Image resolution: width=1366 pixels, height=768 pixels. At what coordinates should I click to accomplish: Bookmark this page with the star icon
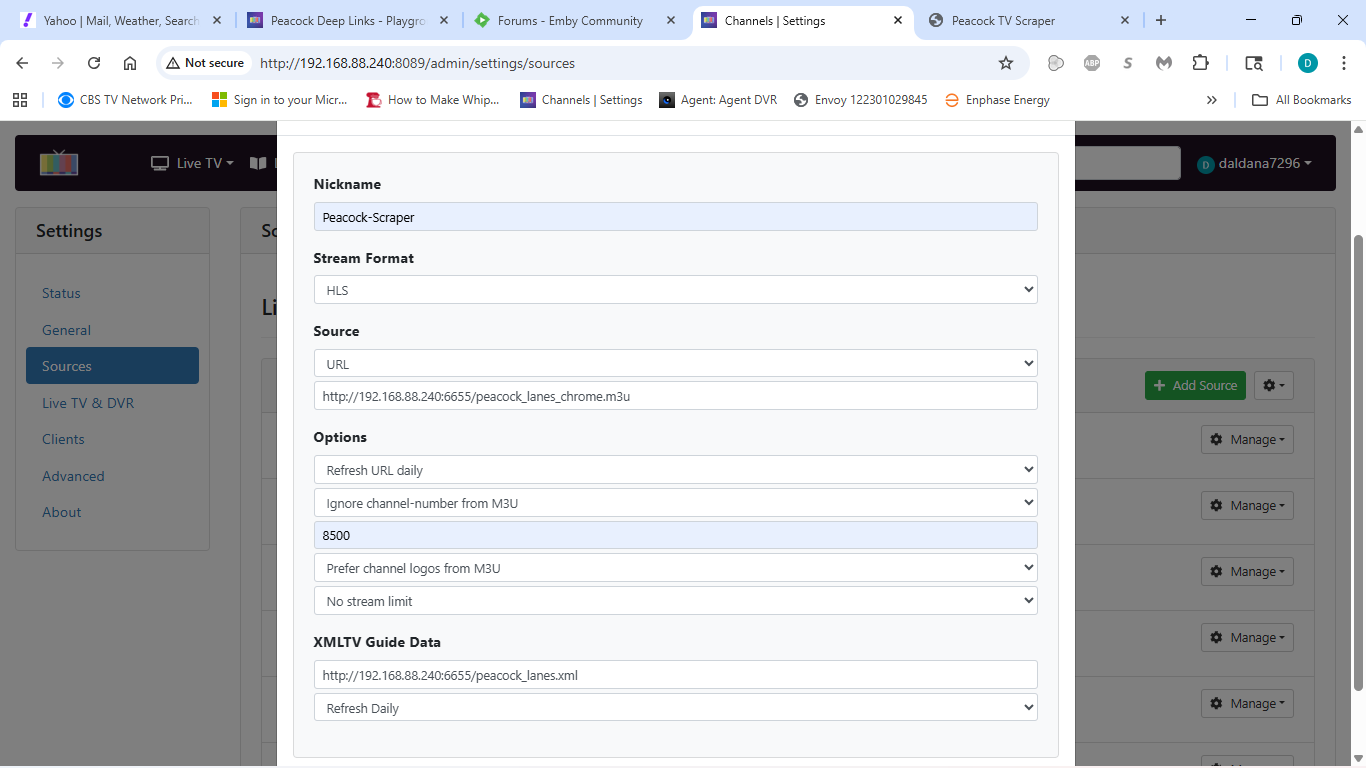tap(1006, 63)
